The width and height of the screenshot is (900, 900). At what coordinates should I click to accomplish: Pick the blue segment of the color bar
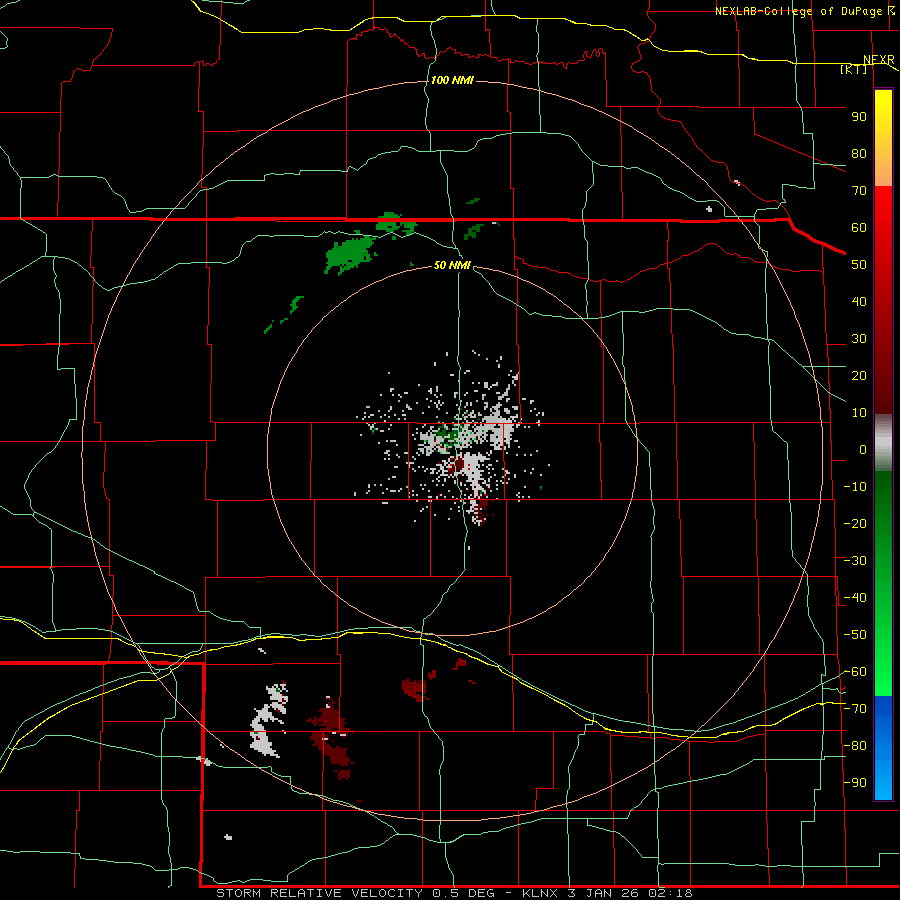[x=883, y=748]
